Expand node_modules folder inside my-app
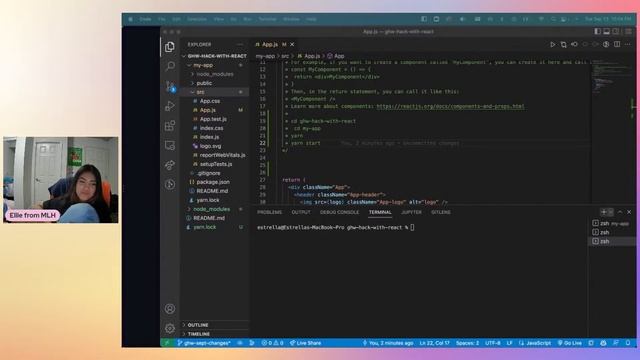Image resolution: width=640 pixels, height=360 pixels. pyautogui.click(x=215, y=74)
